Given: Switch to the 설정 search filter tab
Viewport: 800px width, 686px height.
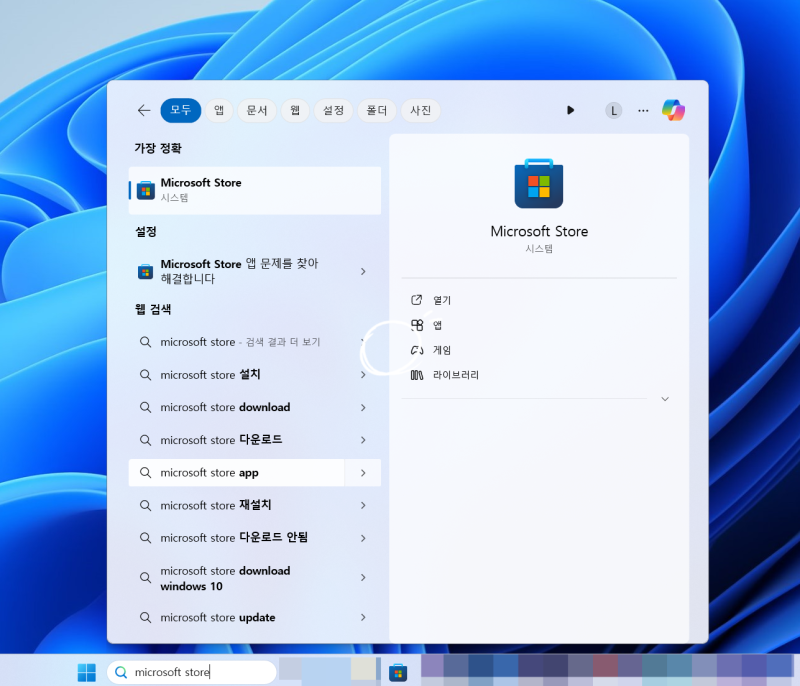Looking at the screenshot, I should tap(333, 110).
